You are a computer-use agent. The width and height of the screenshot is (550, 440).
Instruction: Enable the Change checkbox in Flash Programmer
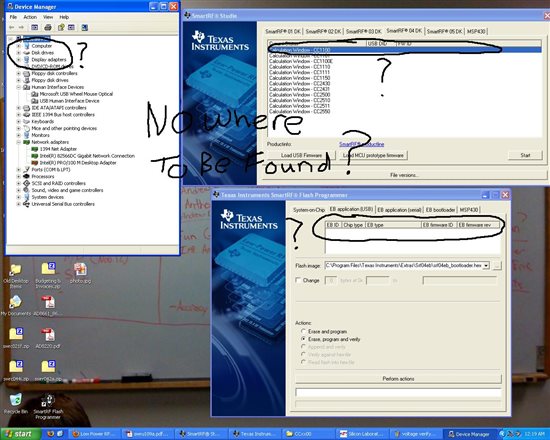coord(298,280)
